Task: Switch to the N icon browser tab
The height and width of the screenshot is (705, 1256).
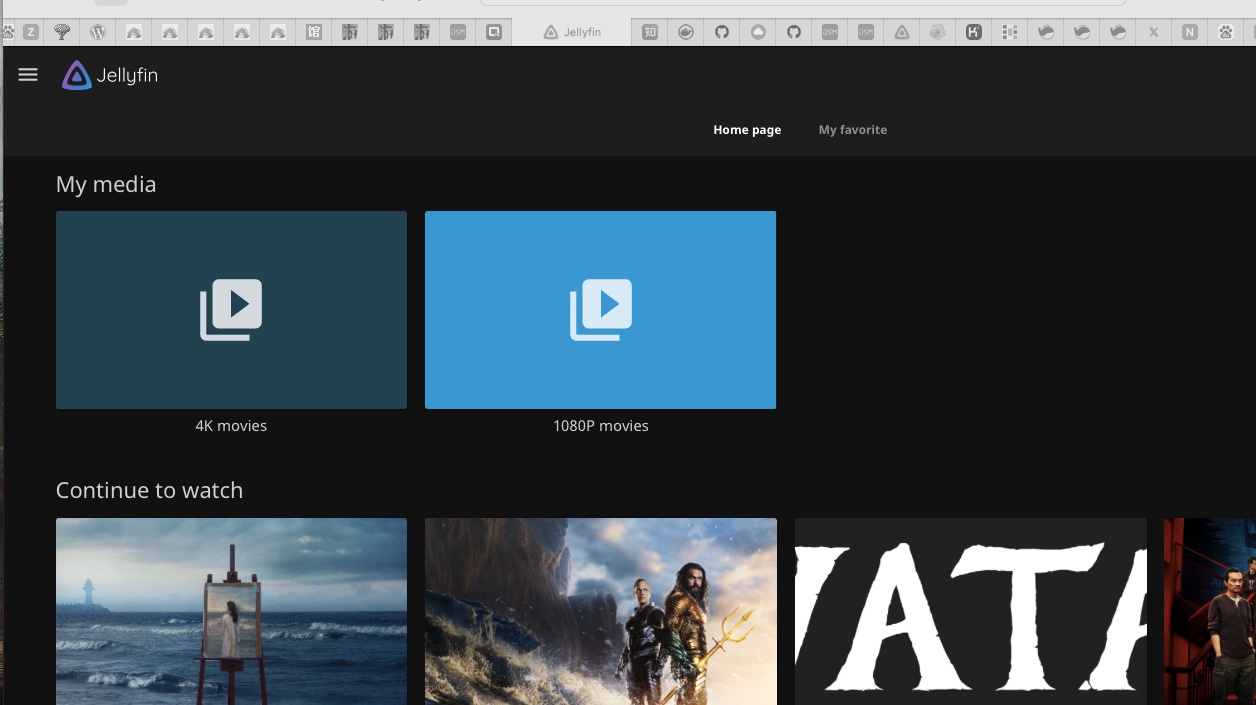Action: (x=1189, y=32)
